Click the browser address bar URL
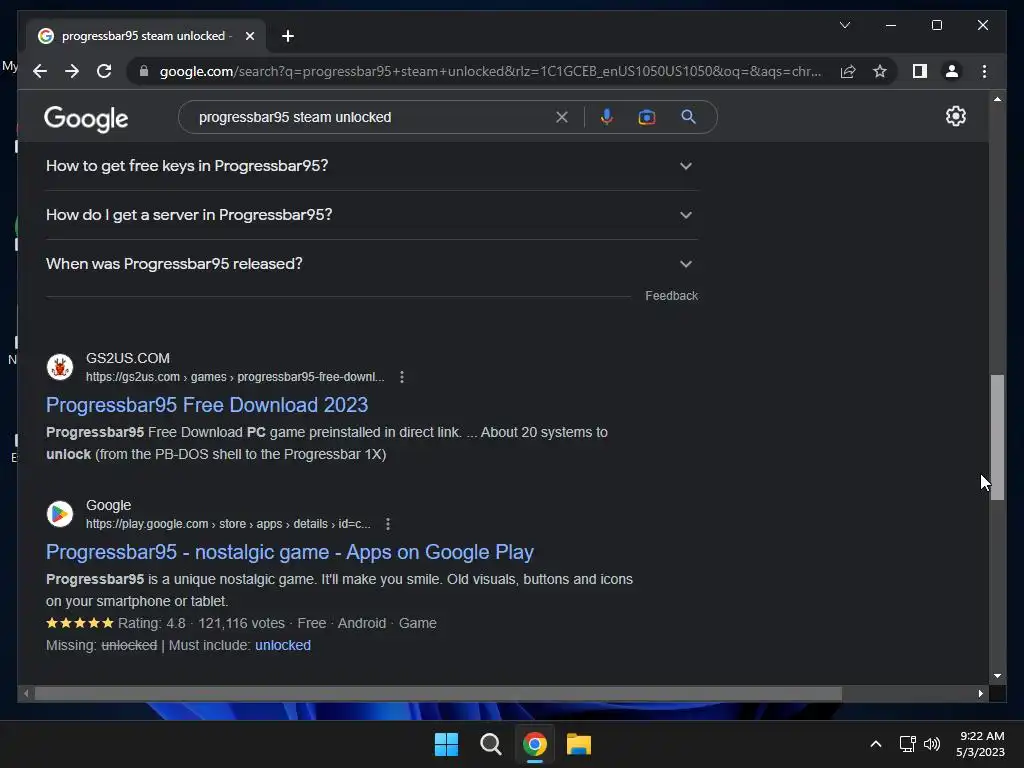This screenshot has width=1024, height=768. click(x=490, y=71)
